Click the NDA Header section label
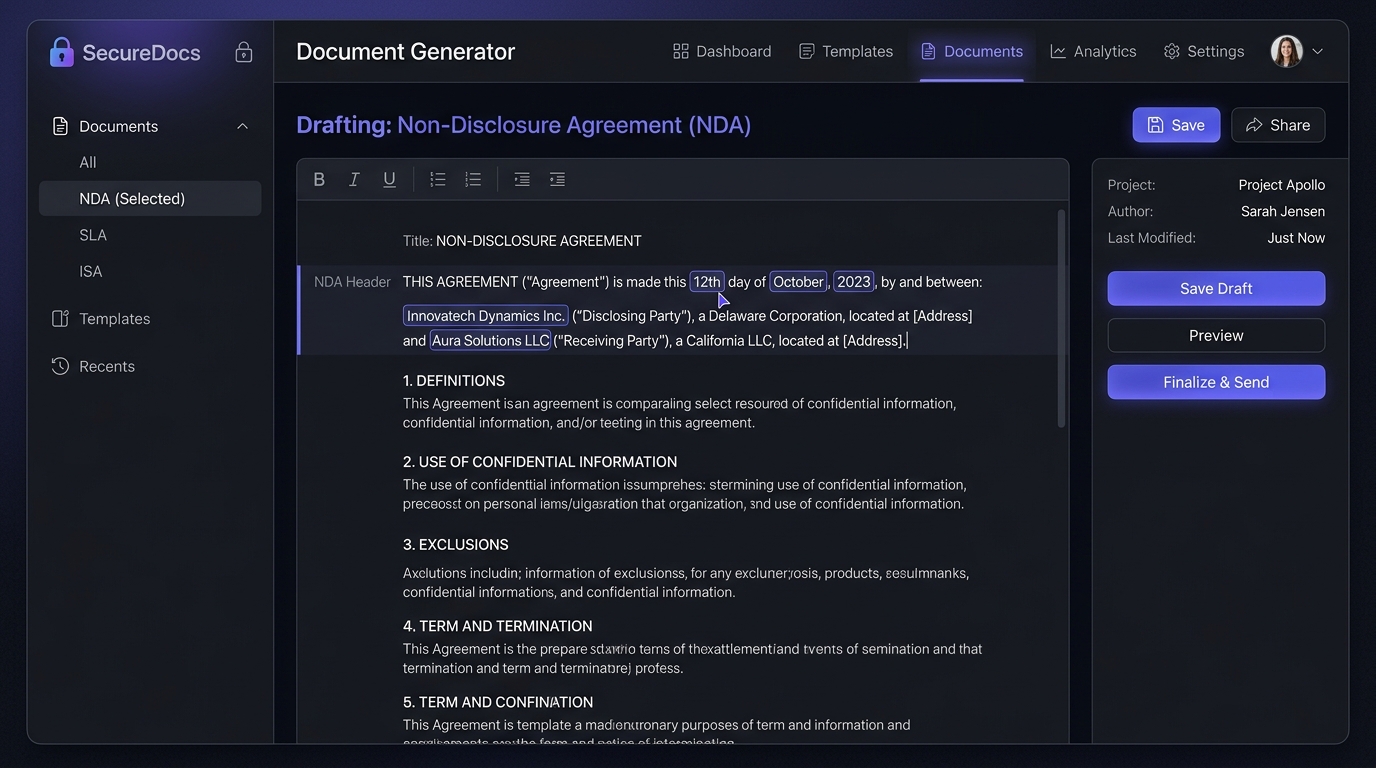Image resolution: width=1376 pixels, height=768 pixels. coord(352,282)
